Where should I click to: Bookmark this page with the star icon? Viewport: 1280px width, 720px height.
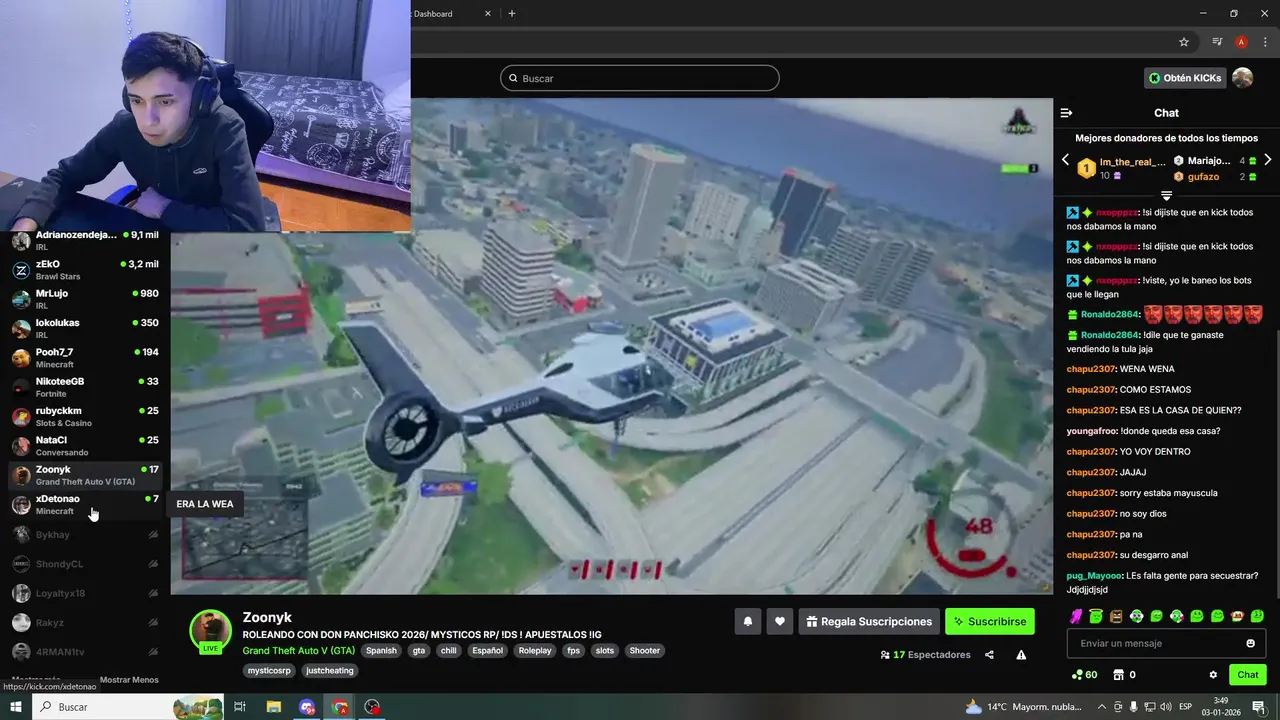[1184, 42]
